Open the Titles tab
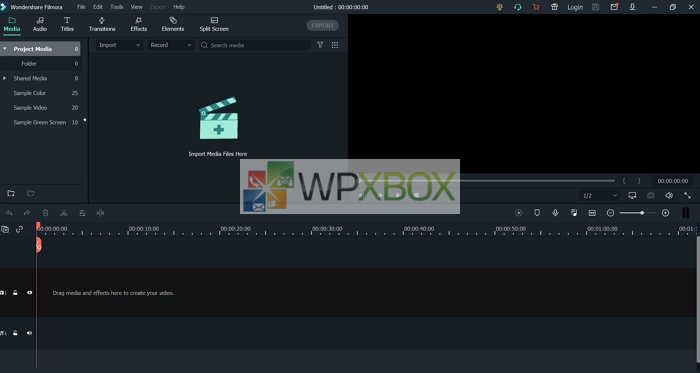Screen dimensions: 700x373 (67, 25)
